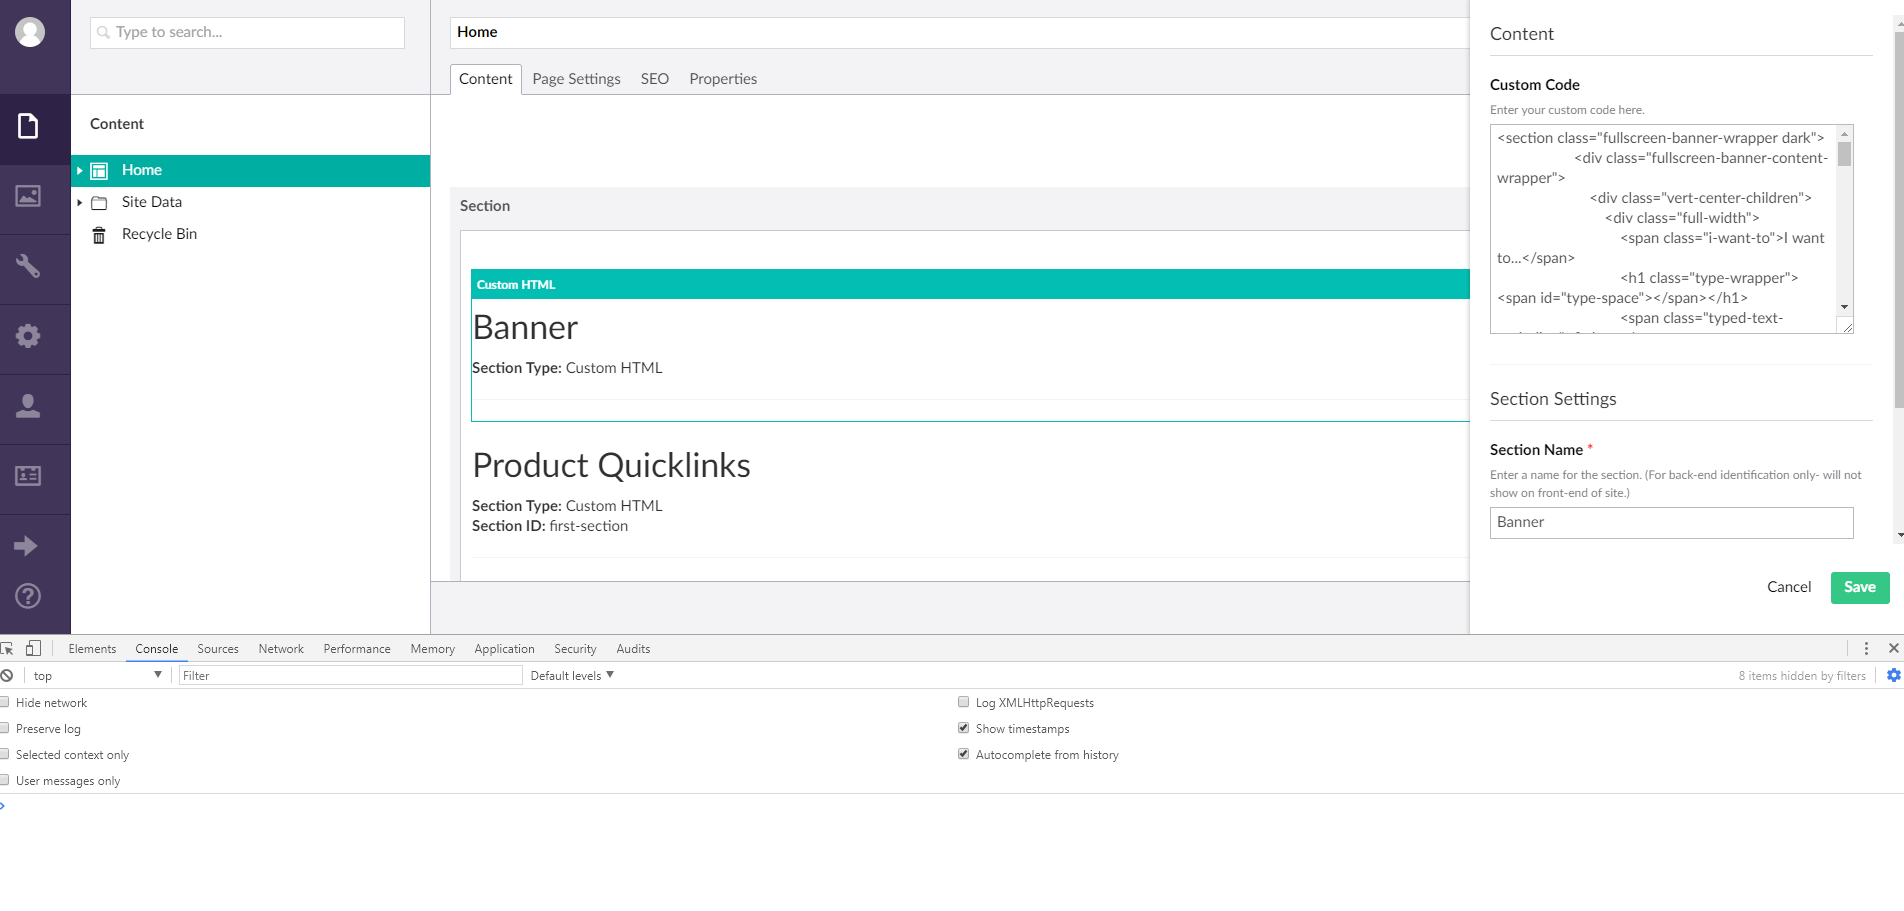Open the Users section icon
1904x911 pixels.
pyautogui.click(x=28, y=406)
